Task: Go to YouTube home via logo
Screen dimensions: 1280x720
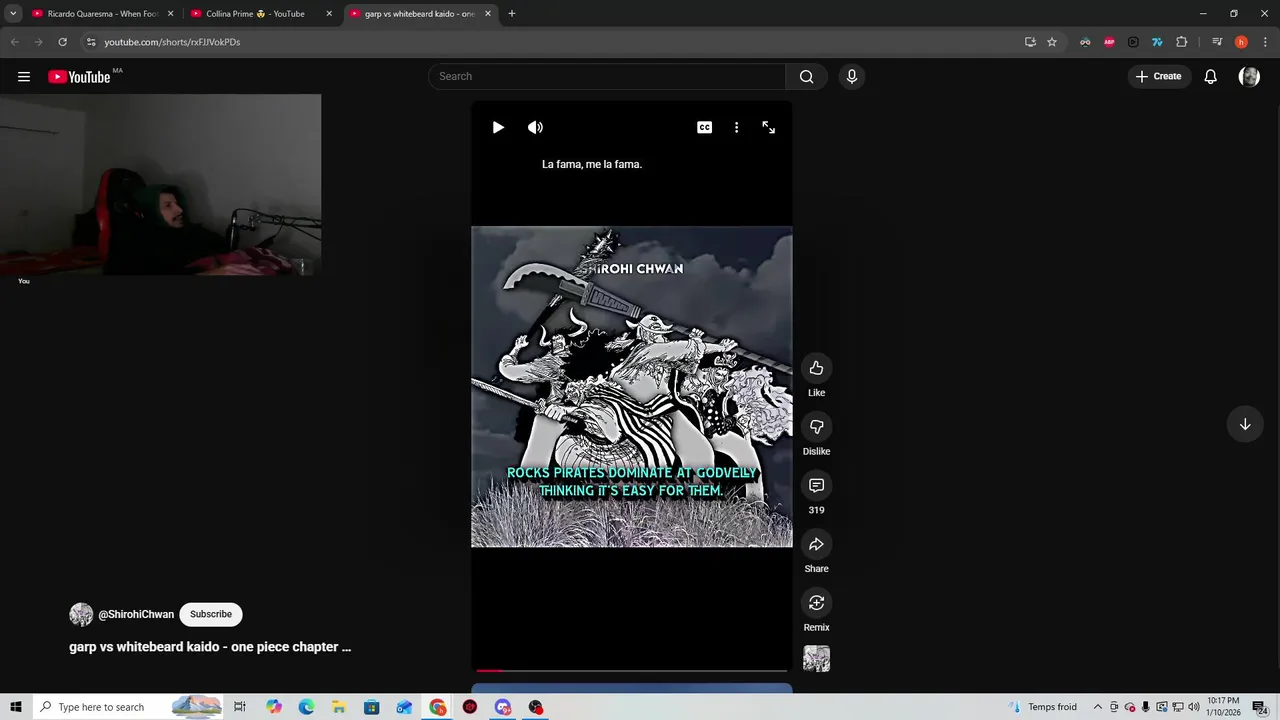Action: [80, 77]
